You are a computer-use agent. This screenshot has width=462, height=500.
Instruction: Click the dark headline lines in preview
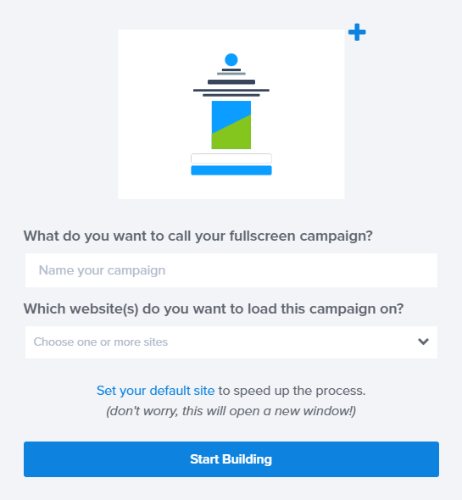click(231, 93)
